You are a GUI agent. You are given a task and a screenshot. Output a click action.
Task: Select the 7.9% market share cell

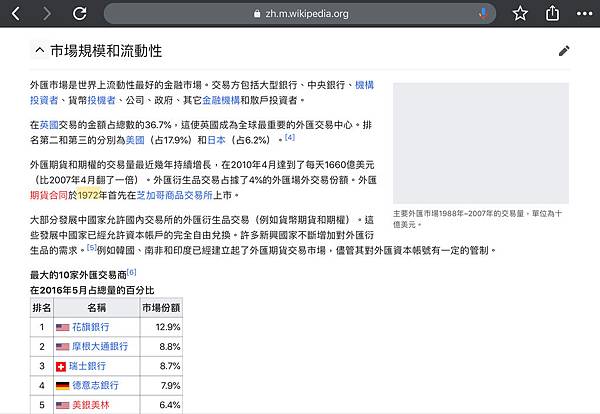[161, 385]
